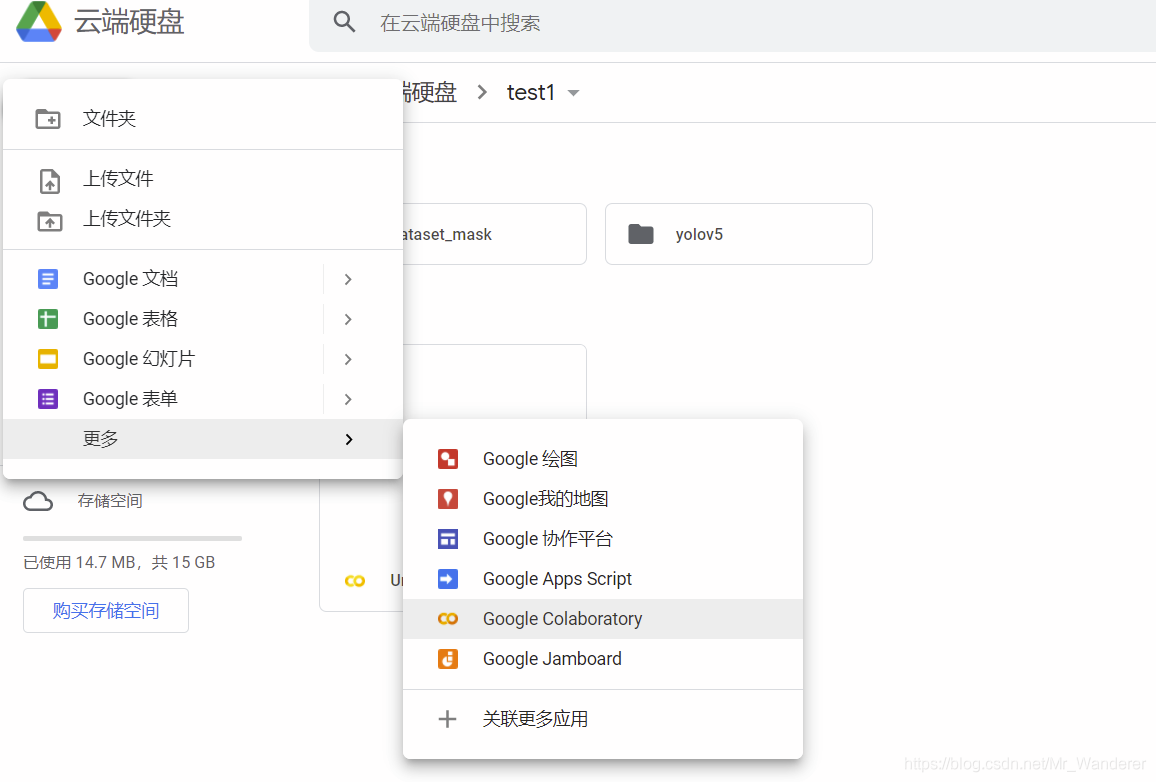Screen dimensions: 1156x782
Task: Click the yolov5 folder icon
Action: click(x=641, y=234)
